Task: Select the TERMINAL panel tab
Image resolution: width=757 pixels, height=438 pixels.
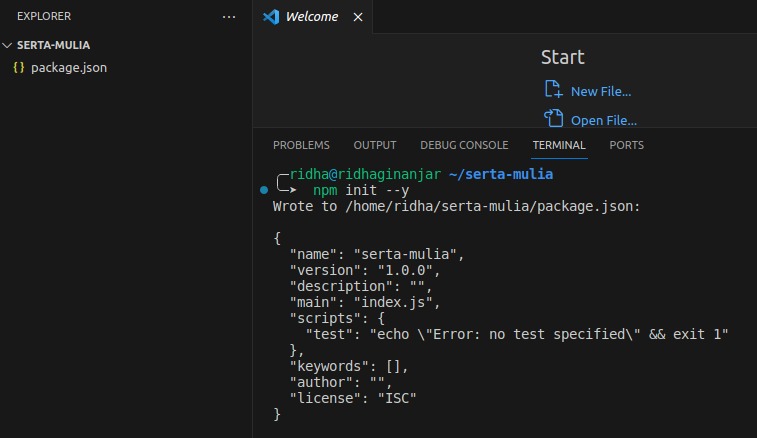Action: point(559,145)
